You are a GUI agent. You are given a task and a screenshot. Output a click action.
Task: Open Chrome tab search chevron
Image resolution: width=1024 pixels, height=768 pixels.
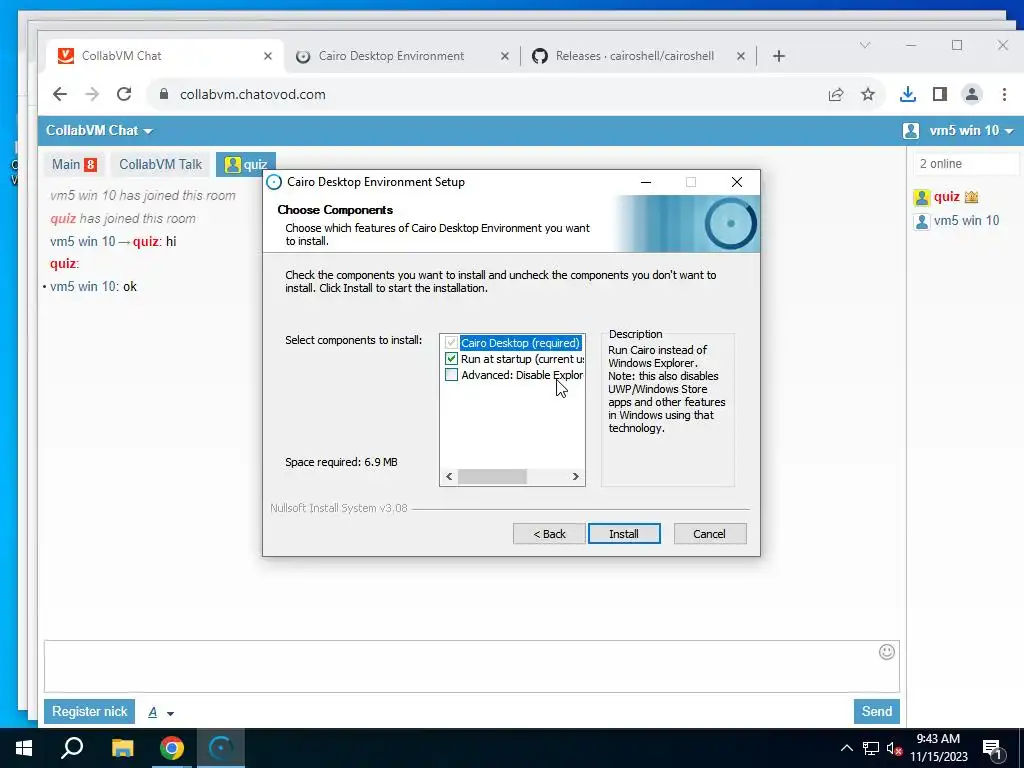click(865, 45)
